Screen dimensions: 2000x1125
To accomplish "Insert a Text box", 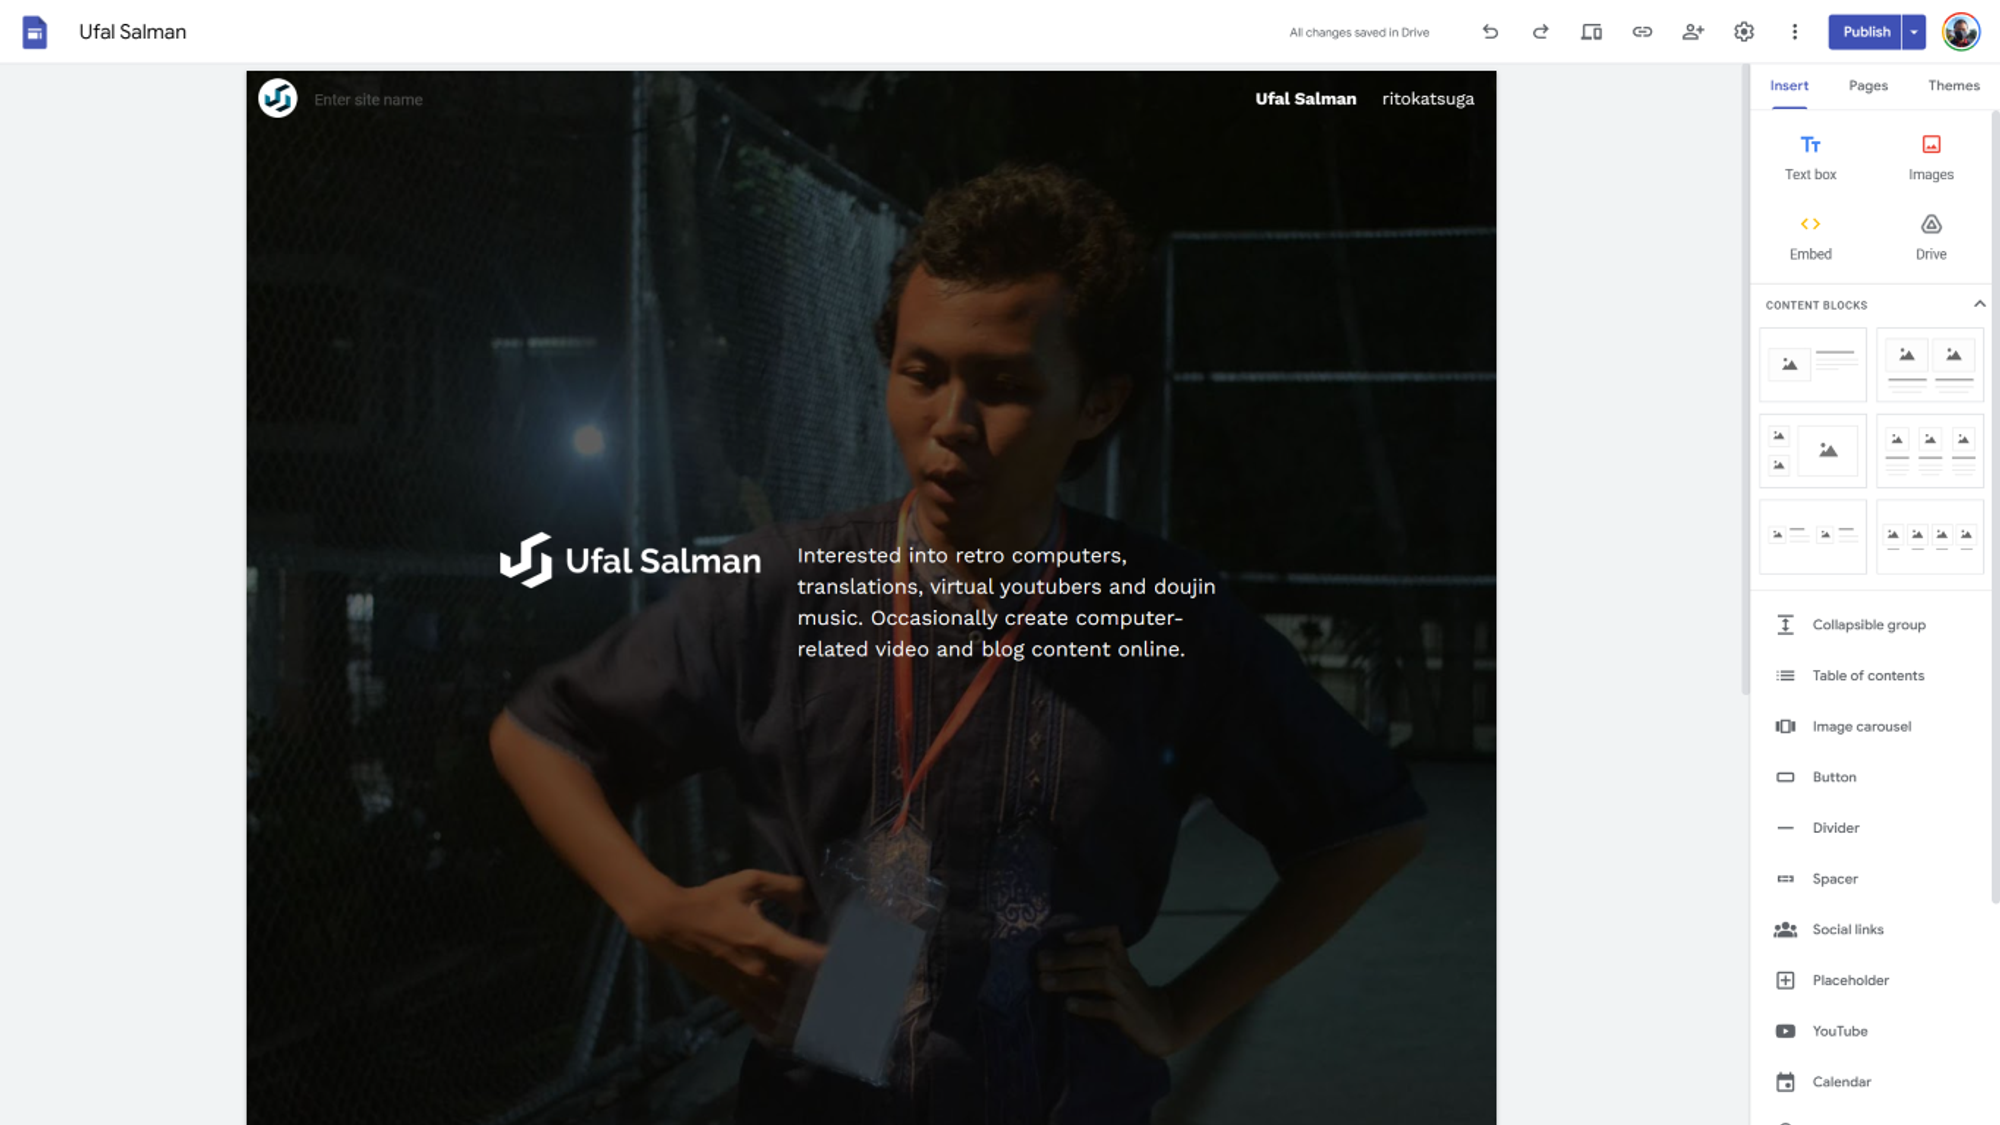I will pos(1810,158).
